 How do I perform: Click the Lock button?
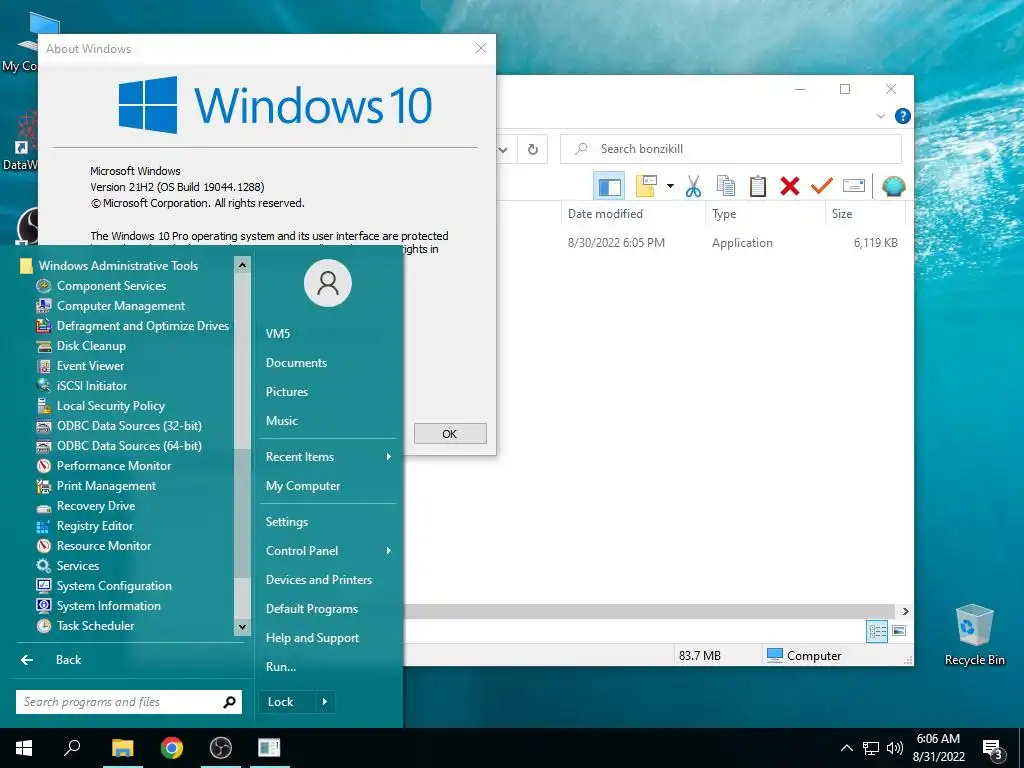[x=287, y=702]
